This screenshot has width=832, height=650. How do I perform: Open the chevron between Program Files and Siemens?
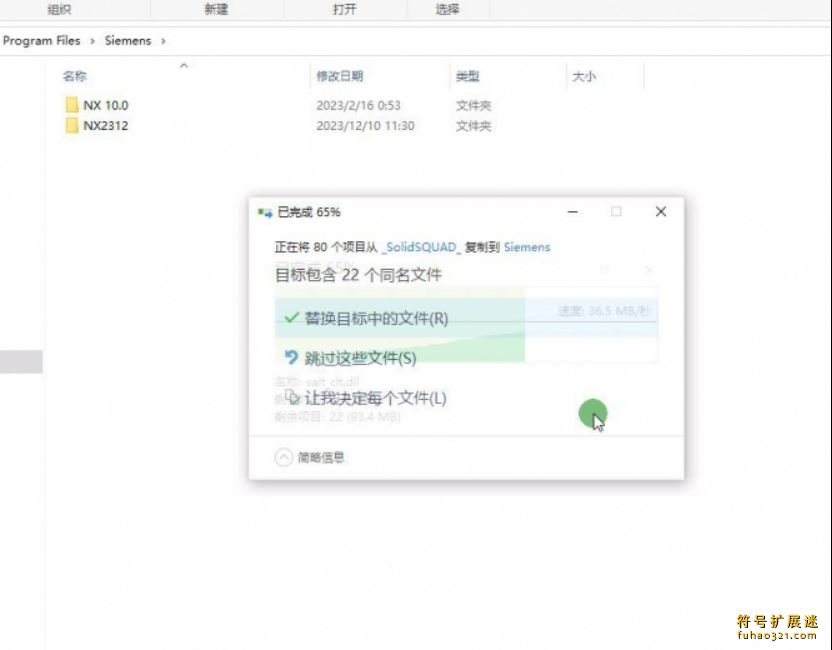point(93,41)
